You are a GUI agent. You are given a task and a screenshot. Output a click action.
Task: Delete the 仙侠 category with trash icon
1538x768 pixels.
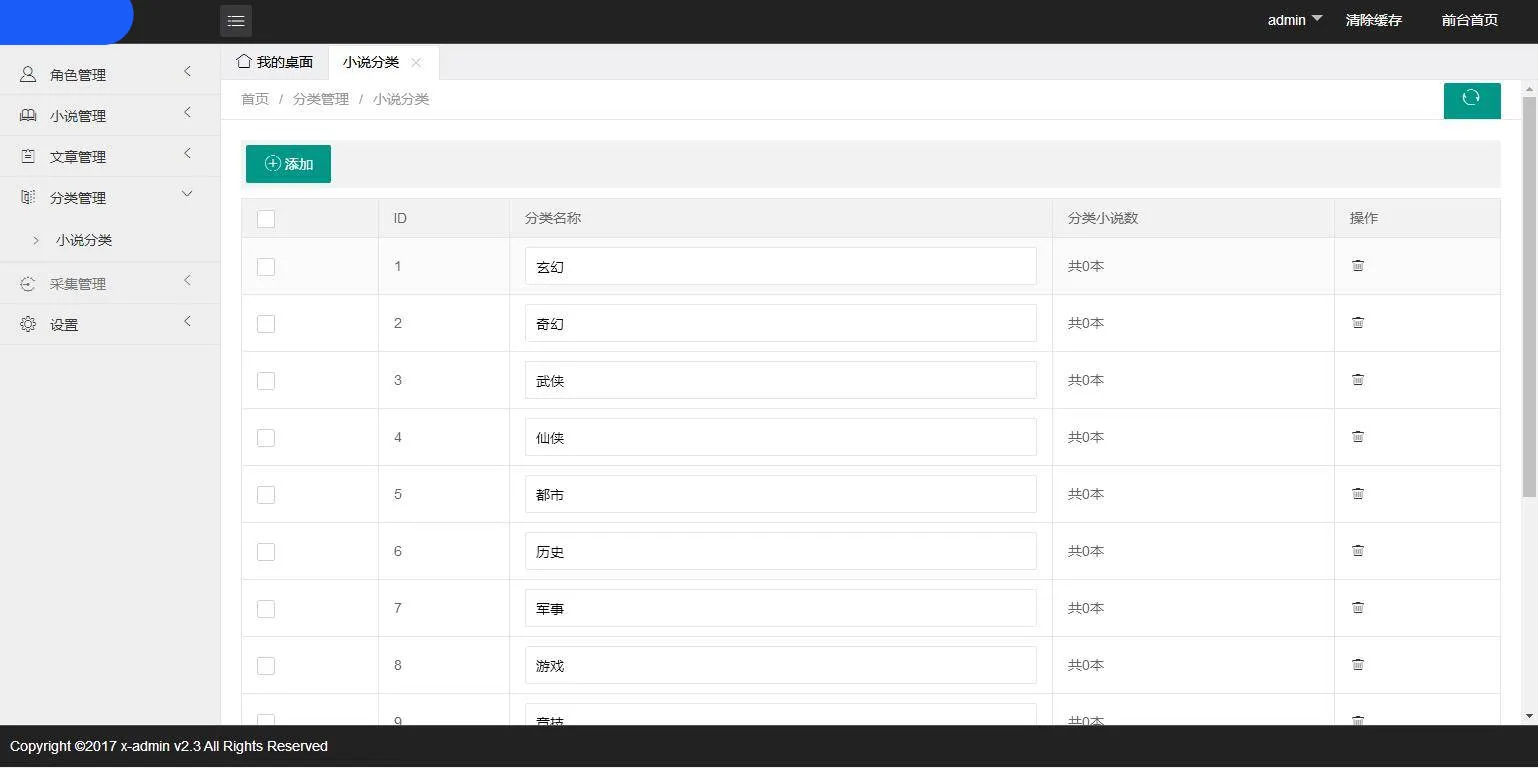tap(1358, 436)
